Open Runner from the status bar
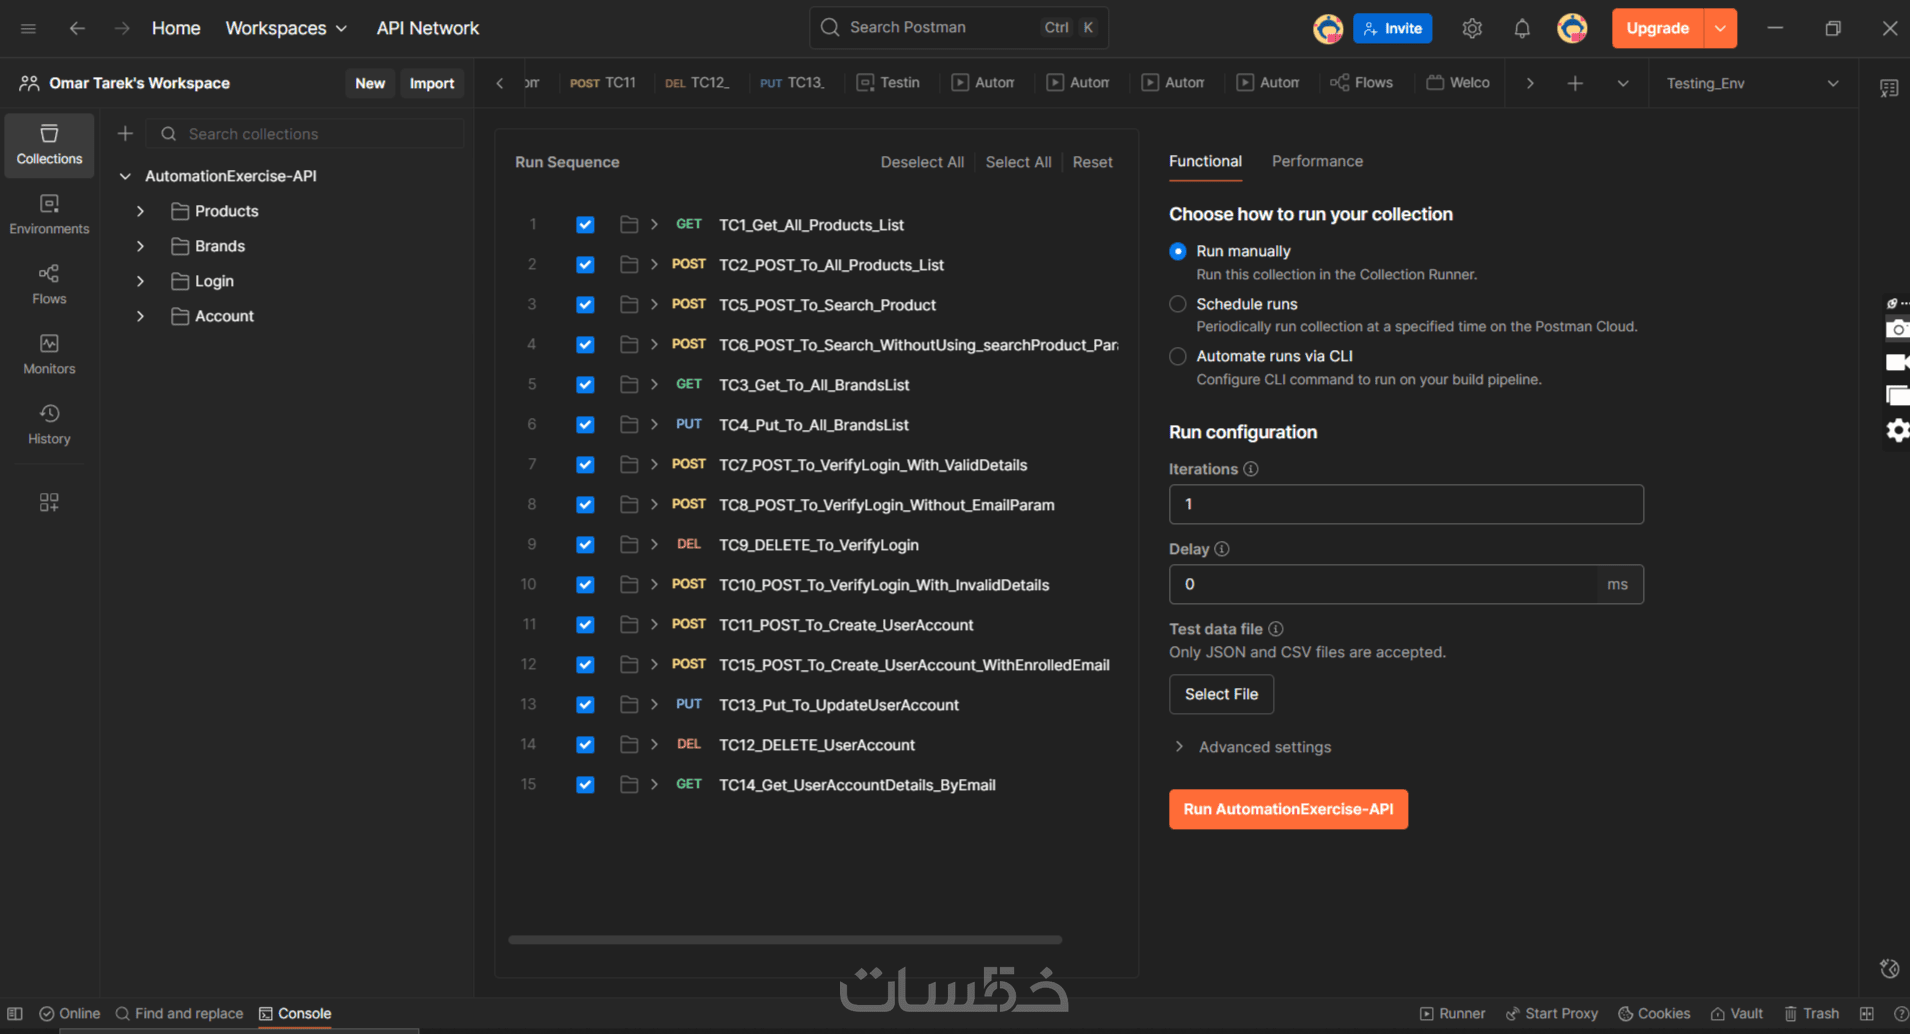Viewport: 1910px width, 1034px height. coord(1452,1013)
